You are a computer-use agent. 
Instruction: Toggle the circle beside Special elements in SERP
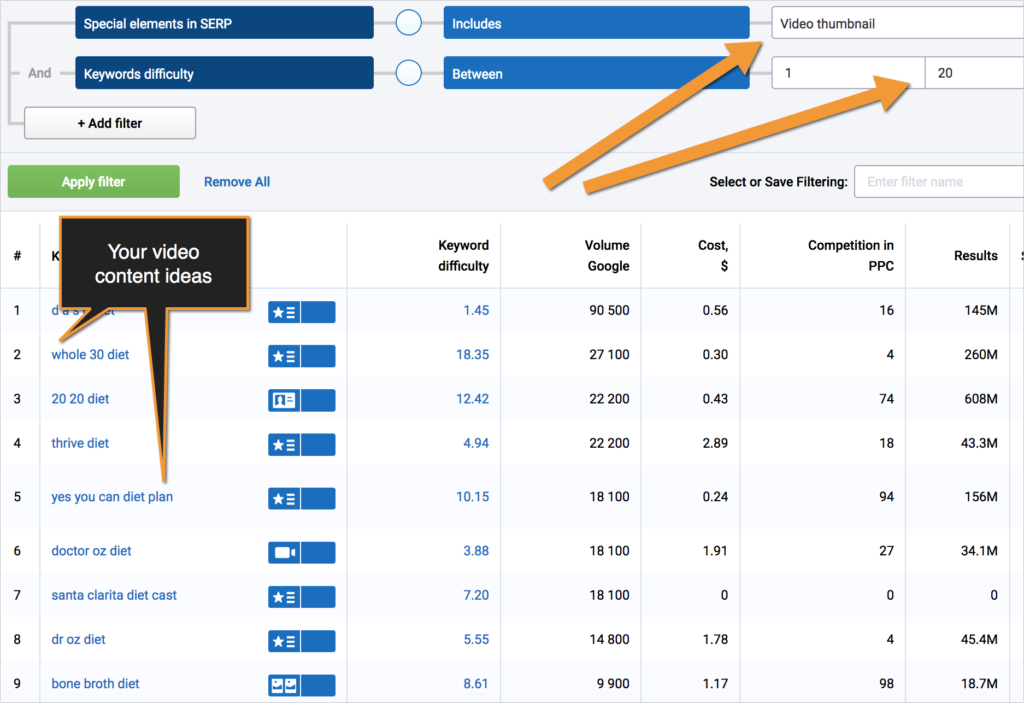(x=407, y=22)
